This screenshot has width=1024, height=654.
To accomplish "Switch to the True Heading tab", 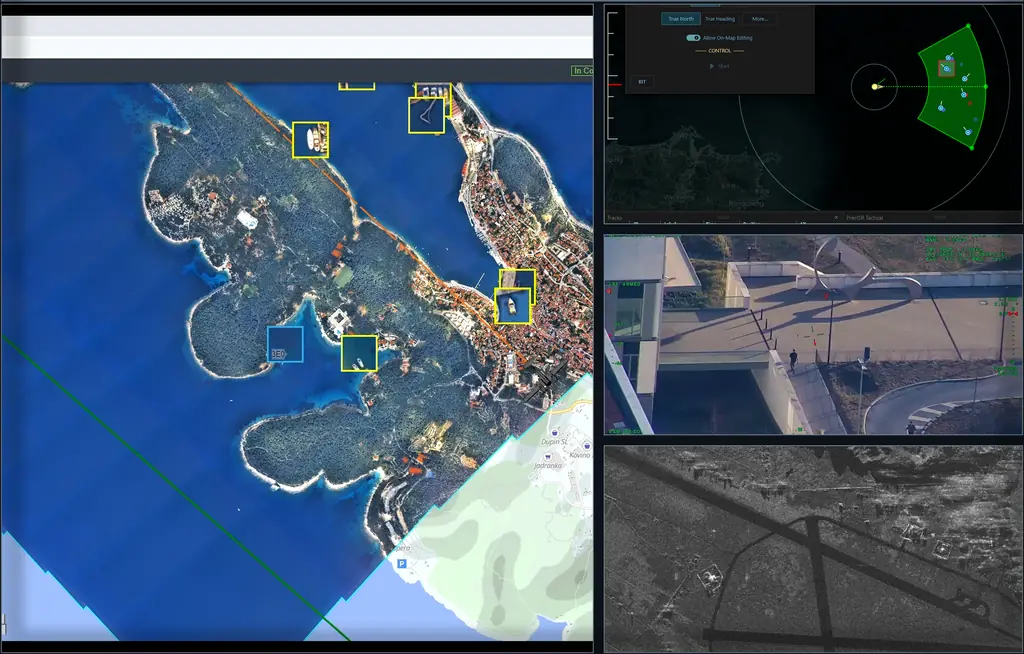I will pyautogui.click(x=720, y=19).
